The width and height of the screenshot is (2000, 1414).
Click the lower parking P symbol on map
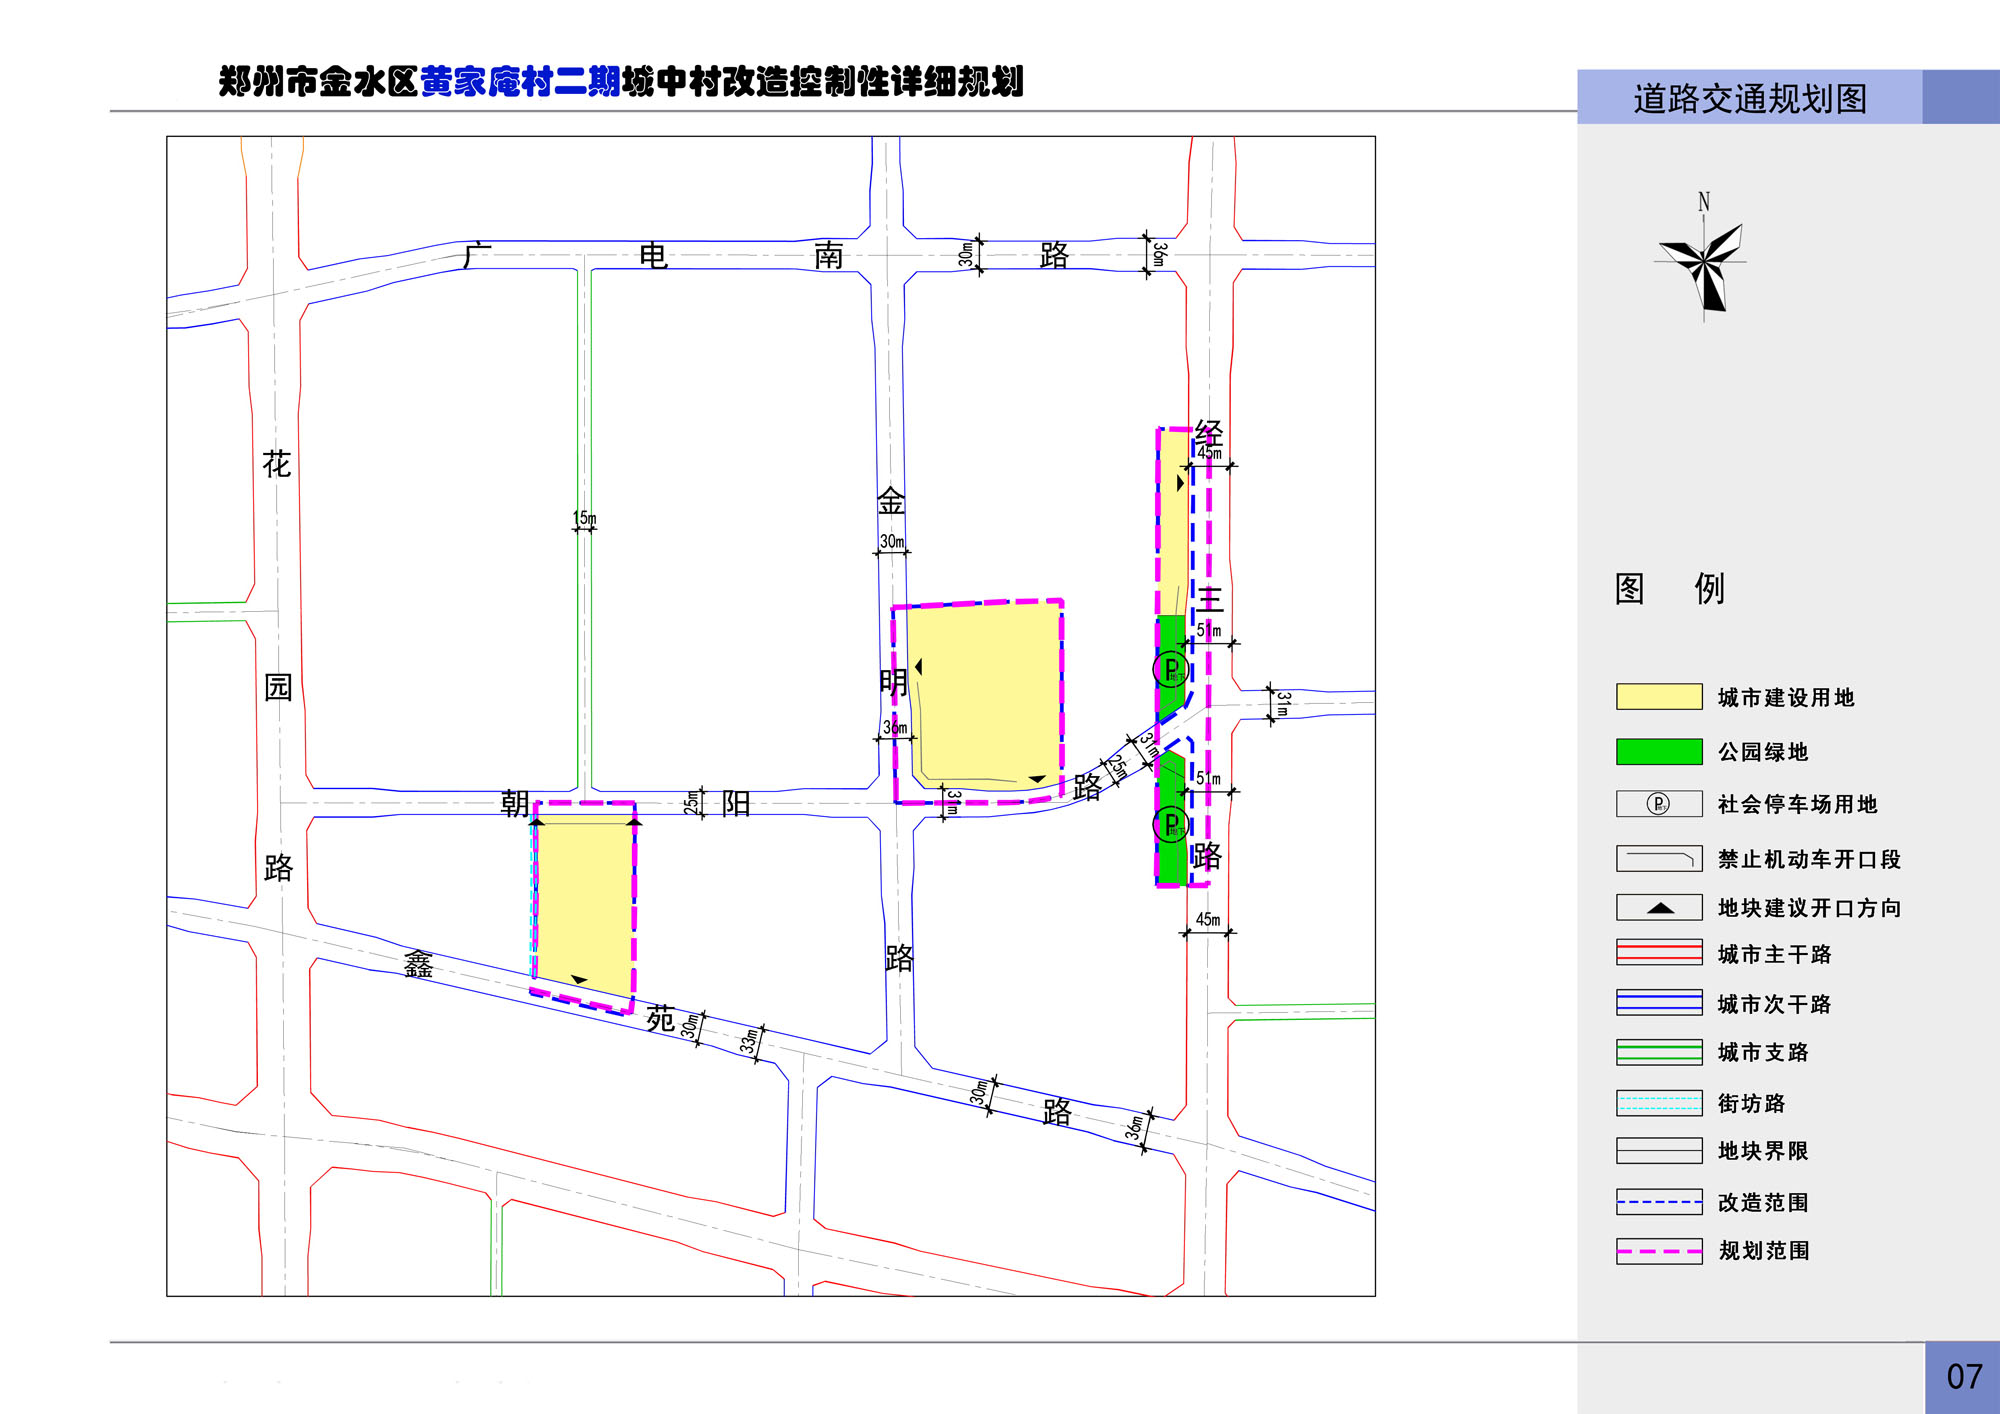pos(1170,825)
